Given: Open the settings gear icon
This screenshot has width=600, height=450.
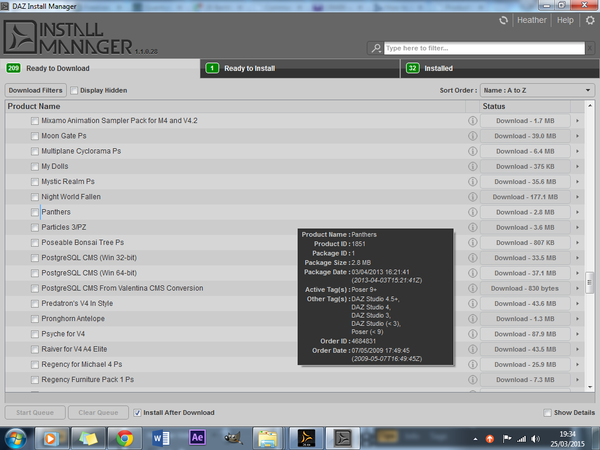Looking at the screenshot, I should click(590, 20).
